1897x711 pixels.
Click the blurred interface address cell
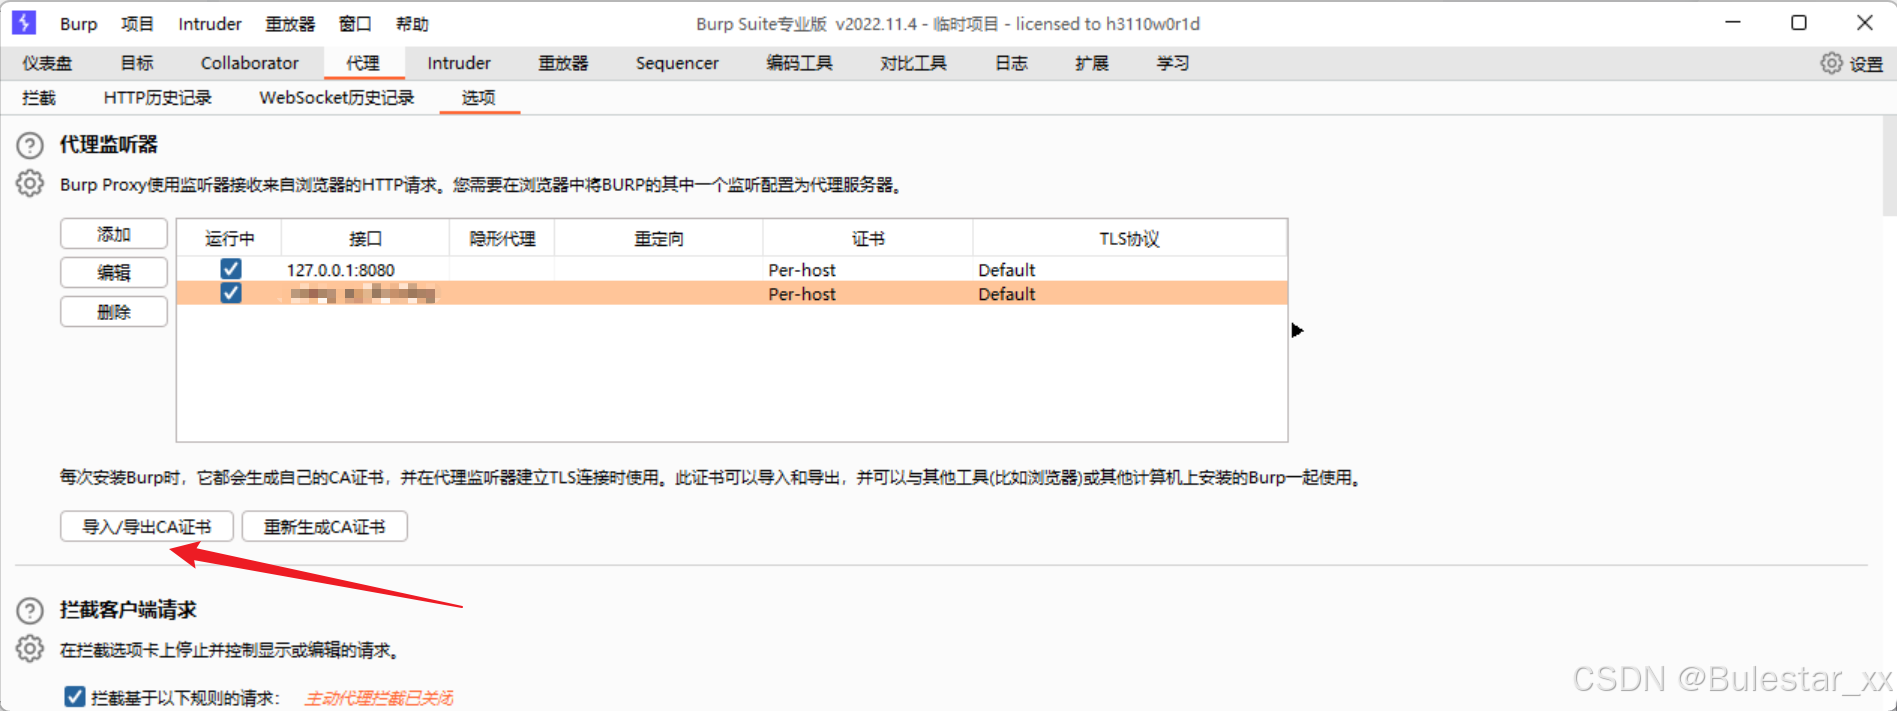[363, 294]
